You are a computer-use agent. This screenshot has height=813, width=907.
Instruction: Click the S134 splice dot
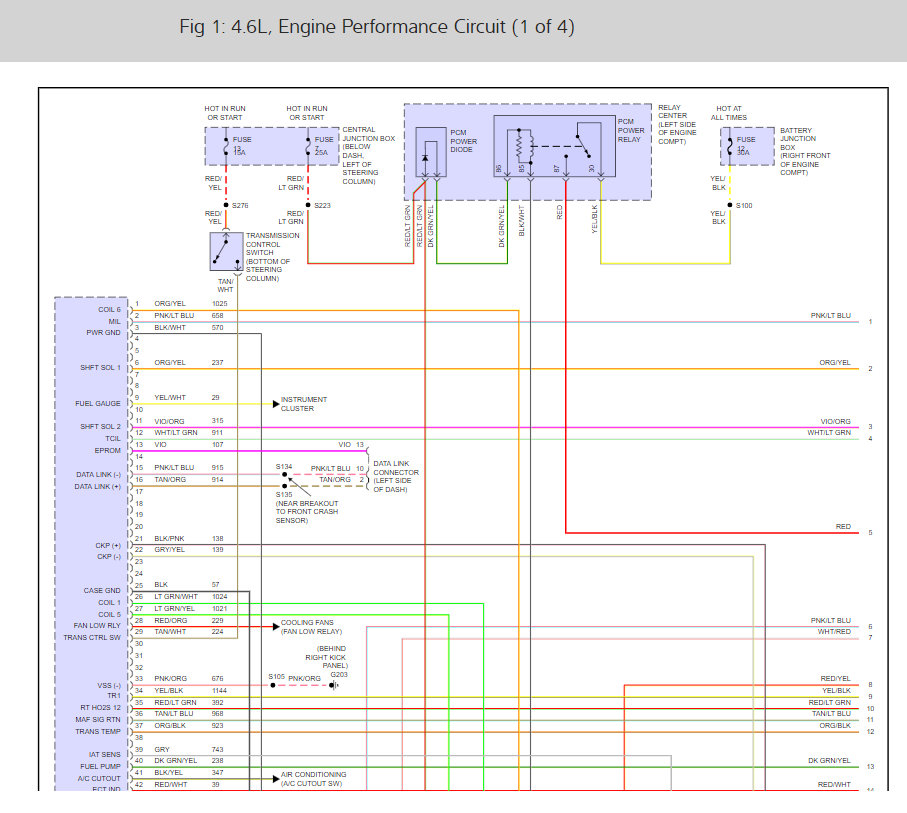click(285, 474)
